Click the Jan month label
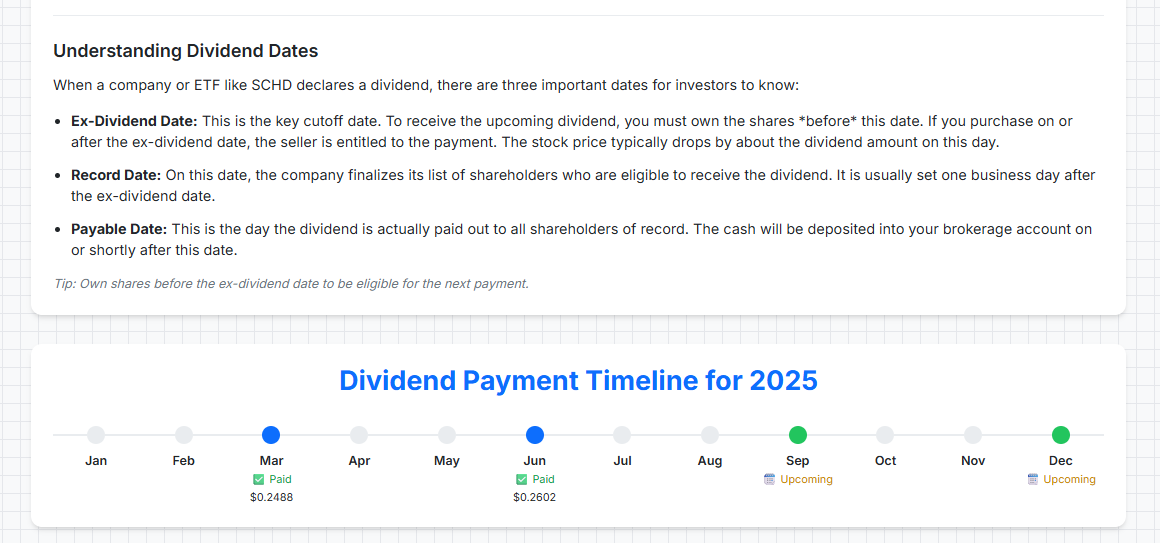This screenshot has width=1160, height=543. [x=96, y=461]
